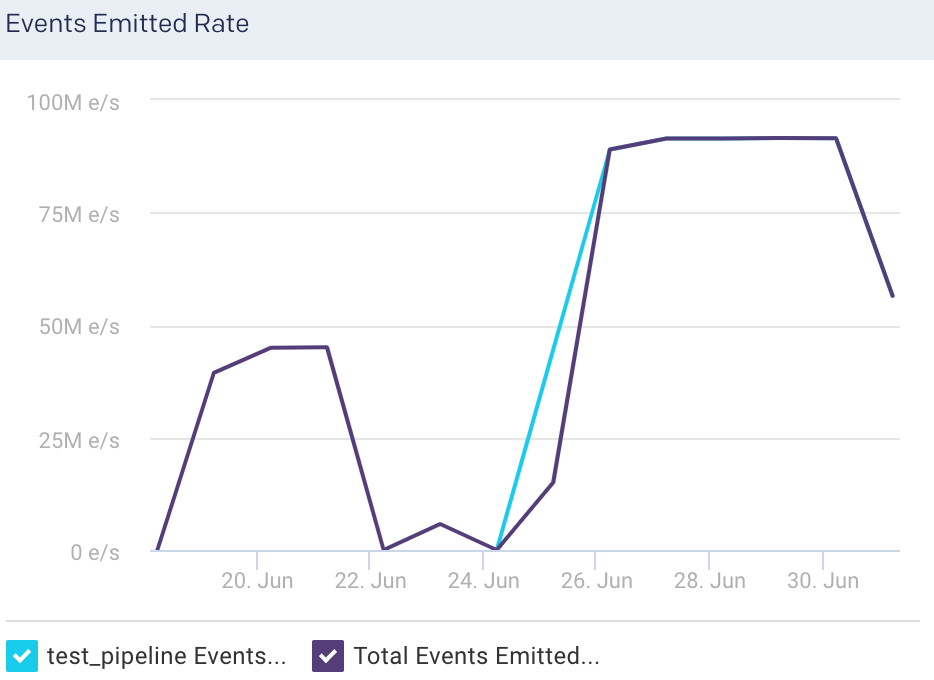Click the purple line's final point near 56M
This screenshot has width=934, height=680.
(x=892, y=295)
